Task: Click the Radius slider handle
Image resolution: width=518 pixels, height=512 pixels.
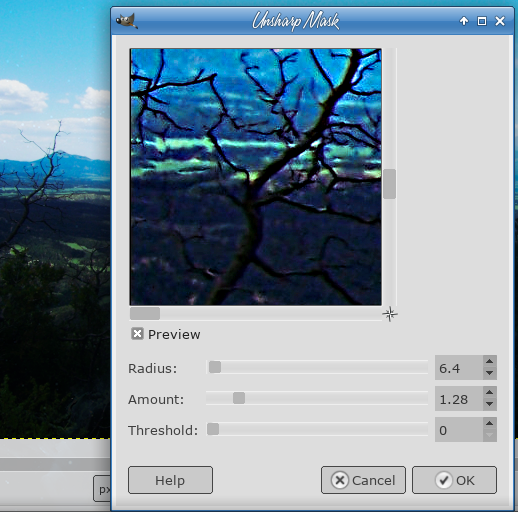Action: pos(215,367)
